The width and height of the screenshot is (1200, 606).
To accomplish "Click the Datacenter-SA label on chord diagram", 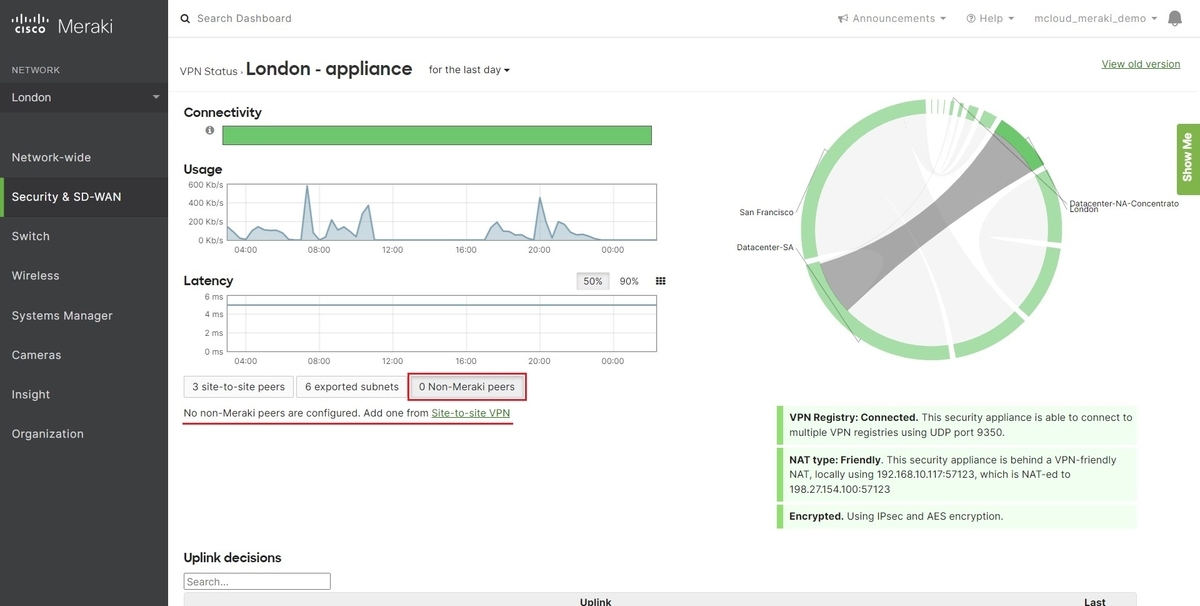I will [x=765, y=247].
